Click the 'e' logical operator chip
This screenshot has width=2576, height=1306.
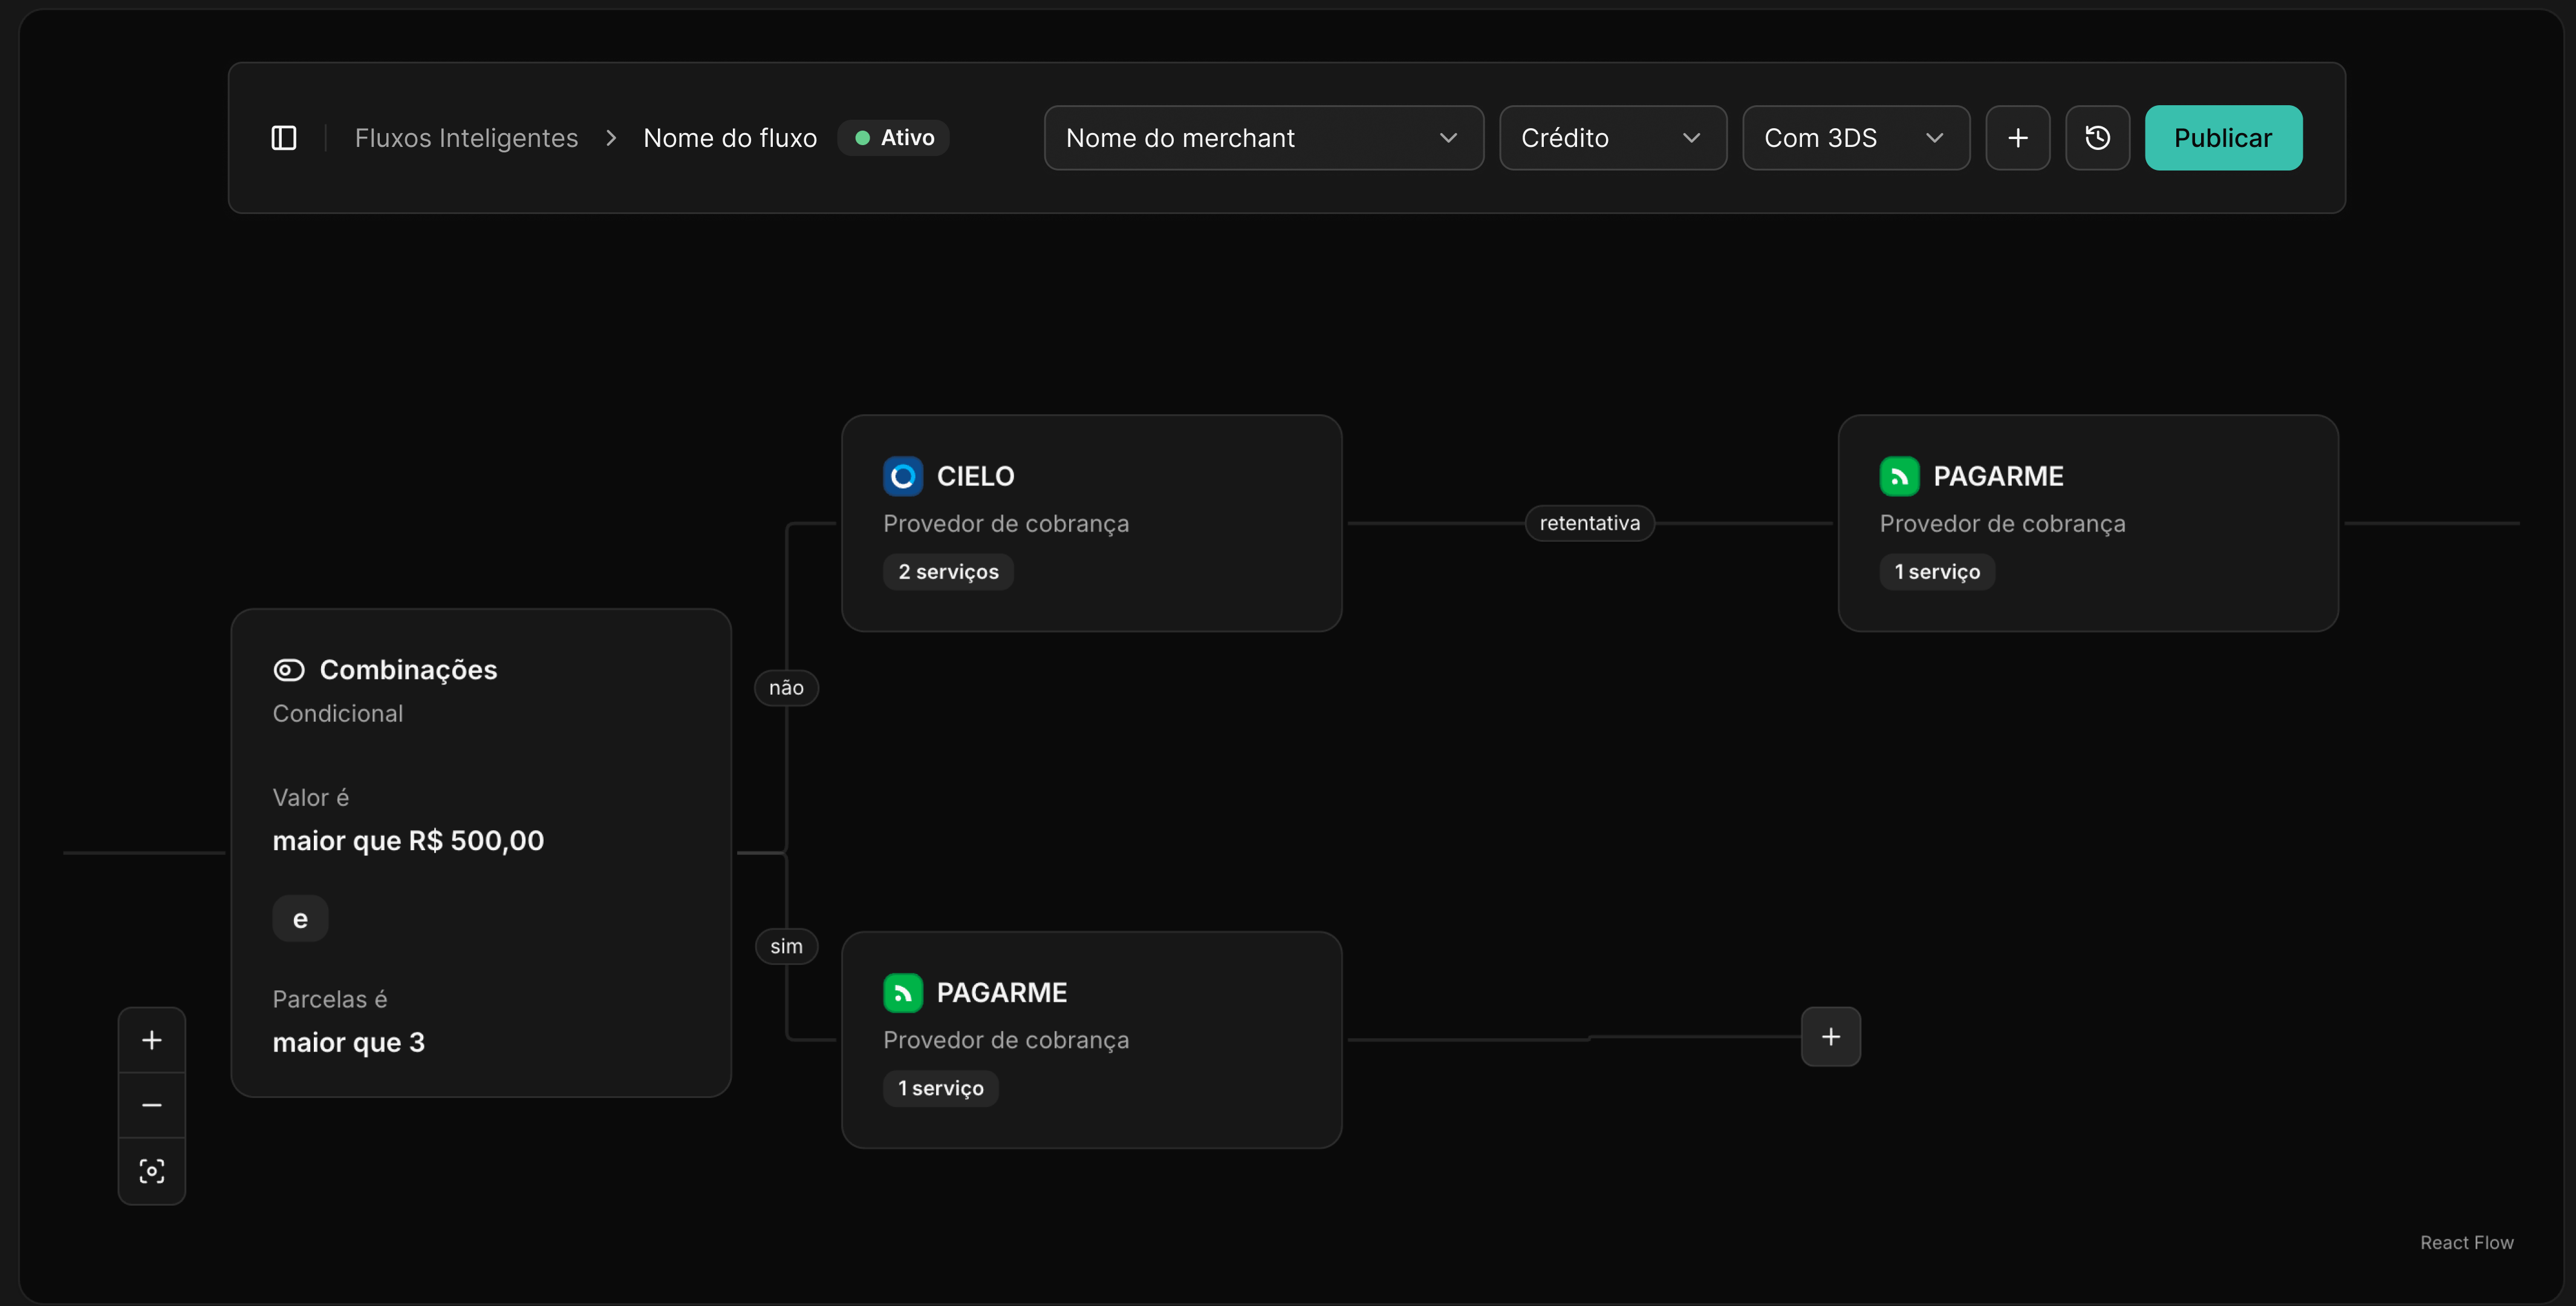(x=300, y=919)
